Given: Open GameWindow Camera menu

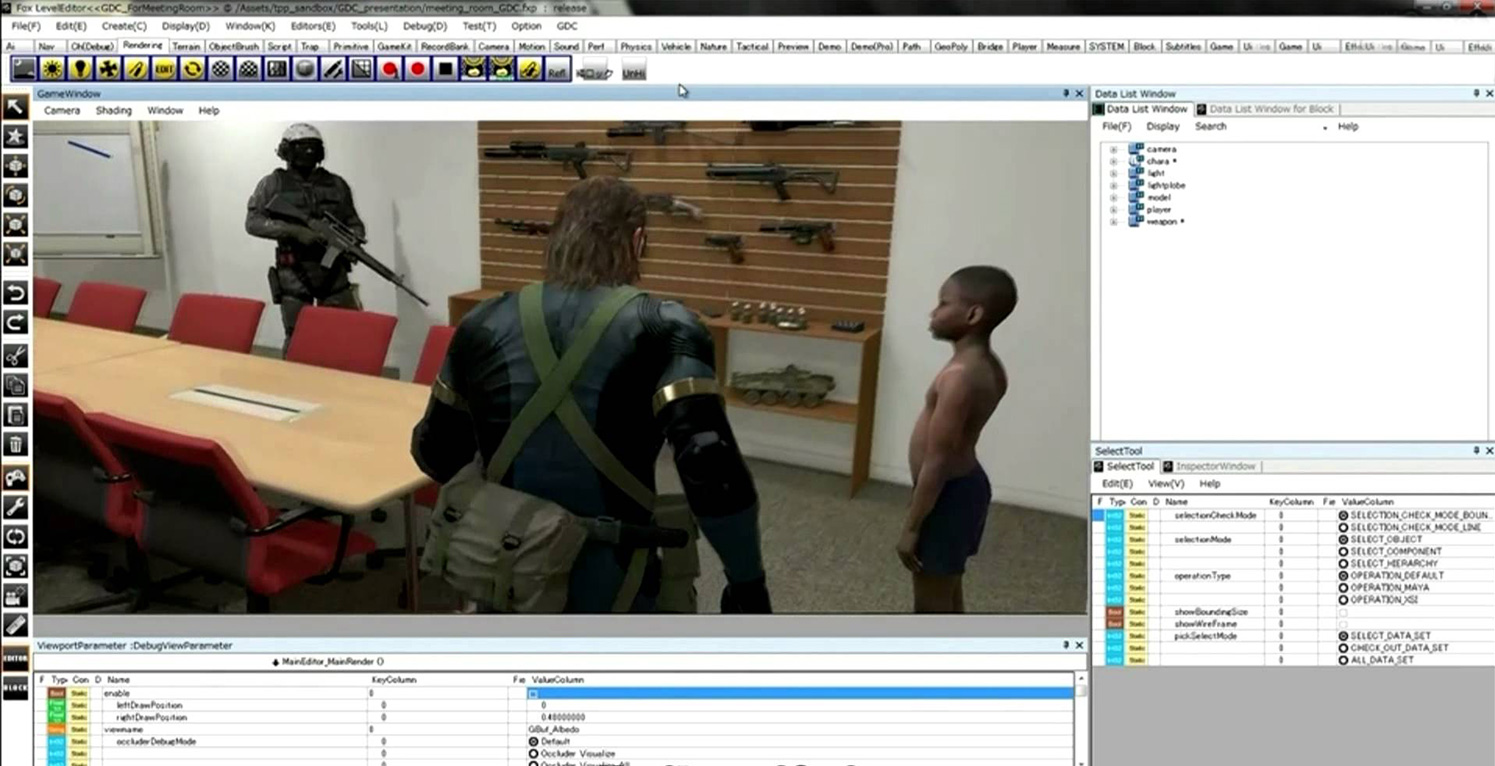Looking at the screenshot, I should click(x=62, y=111).
